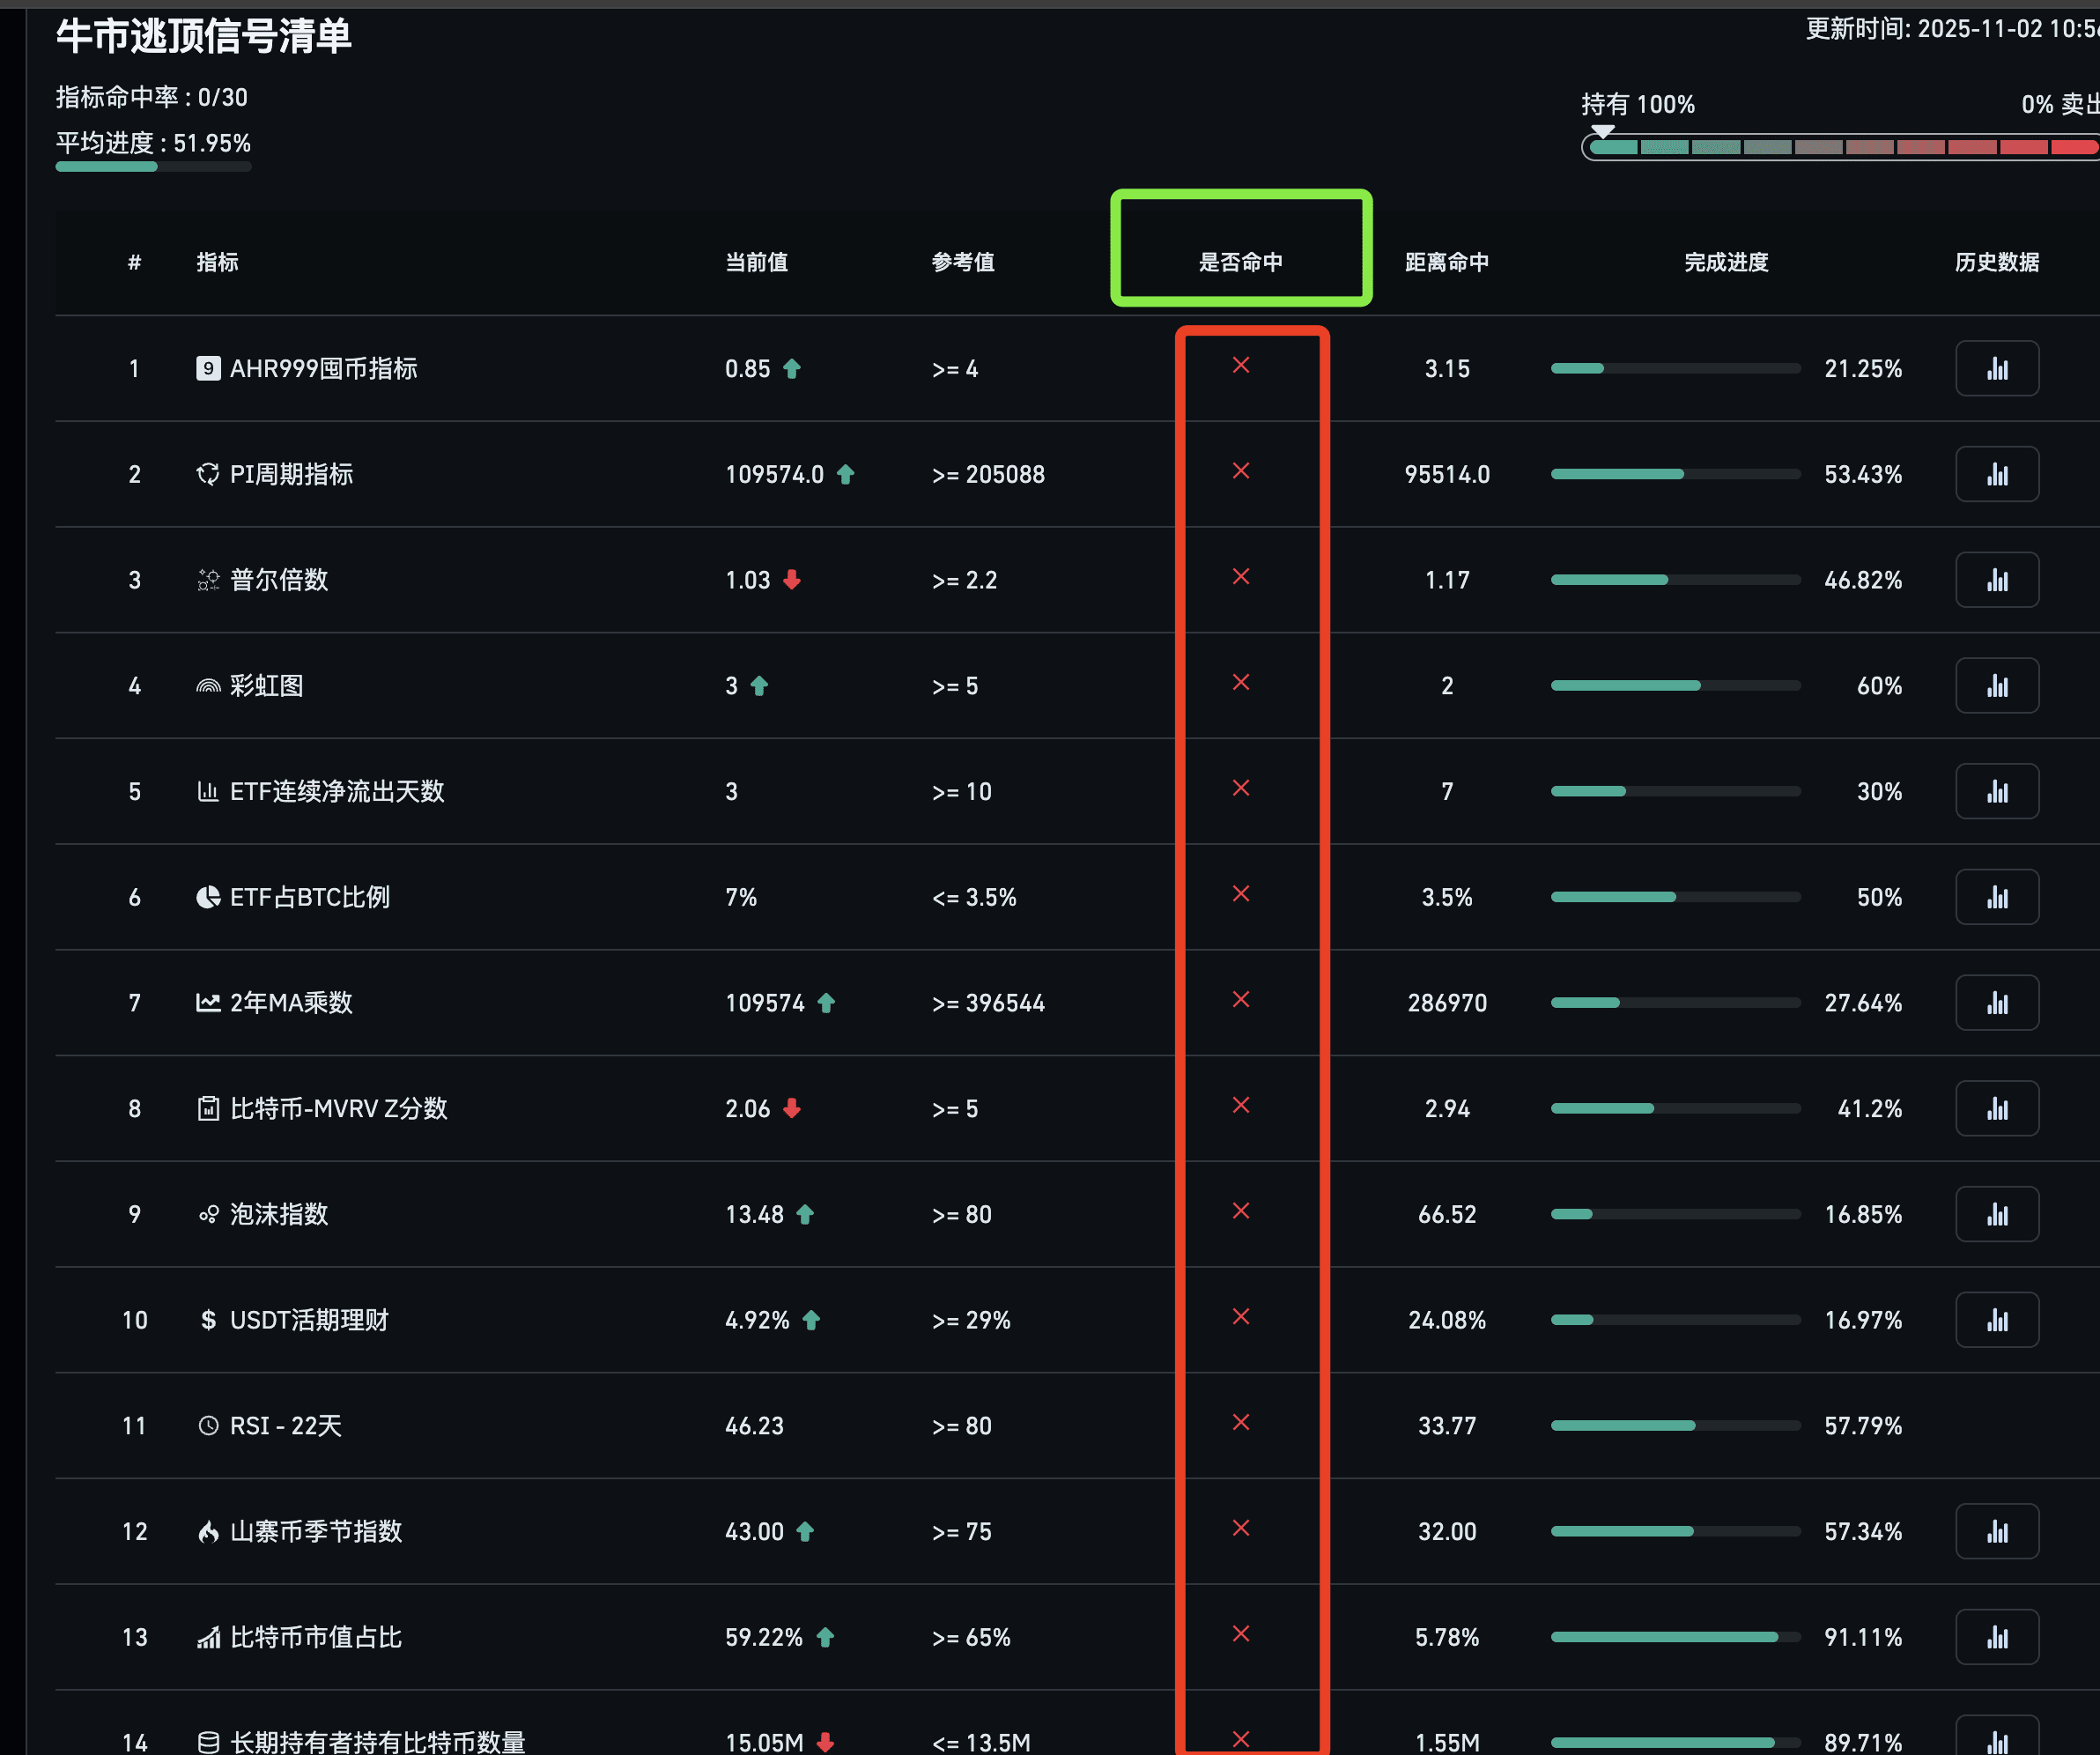Screen dimensions: 2100x1755
Task: Open history chart for AHR999囤币指标
Action: pos(1996,369)
